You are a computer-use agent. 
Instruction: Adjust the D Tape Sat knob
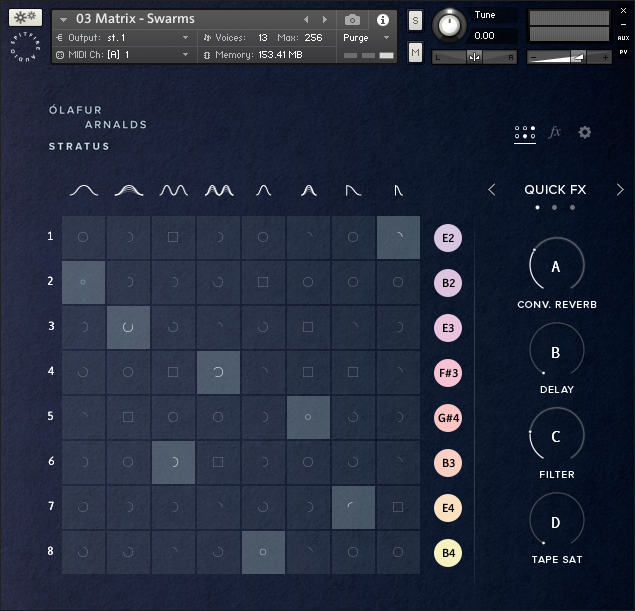click(x=556, y=520)
